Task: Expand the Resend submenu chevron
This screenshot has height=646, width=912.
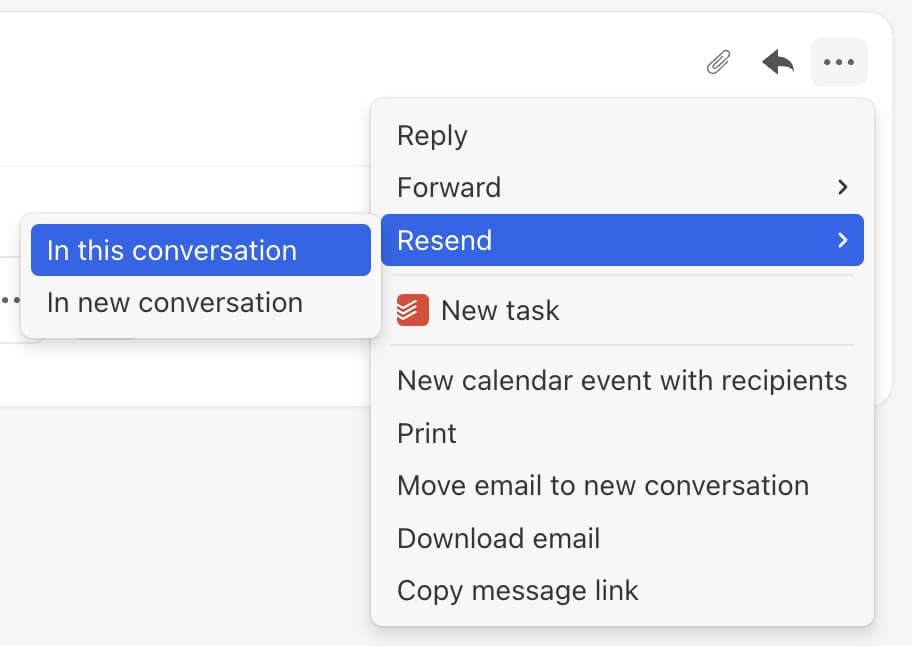Action: coord(843,240)
